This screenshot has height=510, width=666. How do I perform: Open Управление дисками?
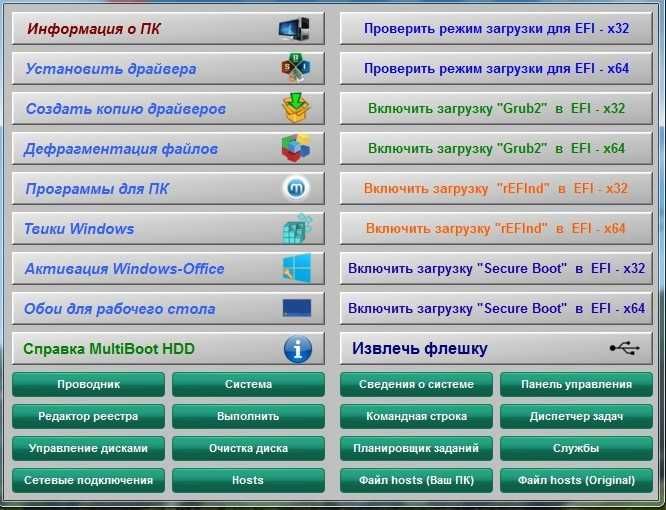pos(88,448)
